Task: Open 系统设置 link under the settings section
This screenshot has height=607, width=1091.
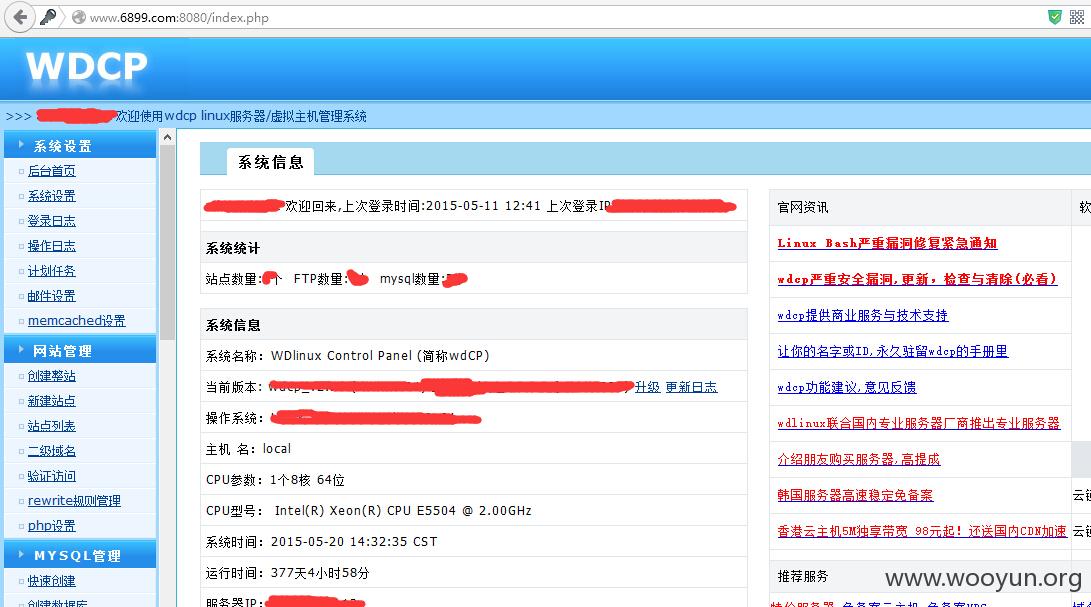Action: (51, 196)
